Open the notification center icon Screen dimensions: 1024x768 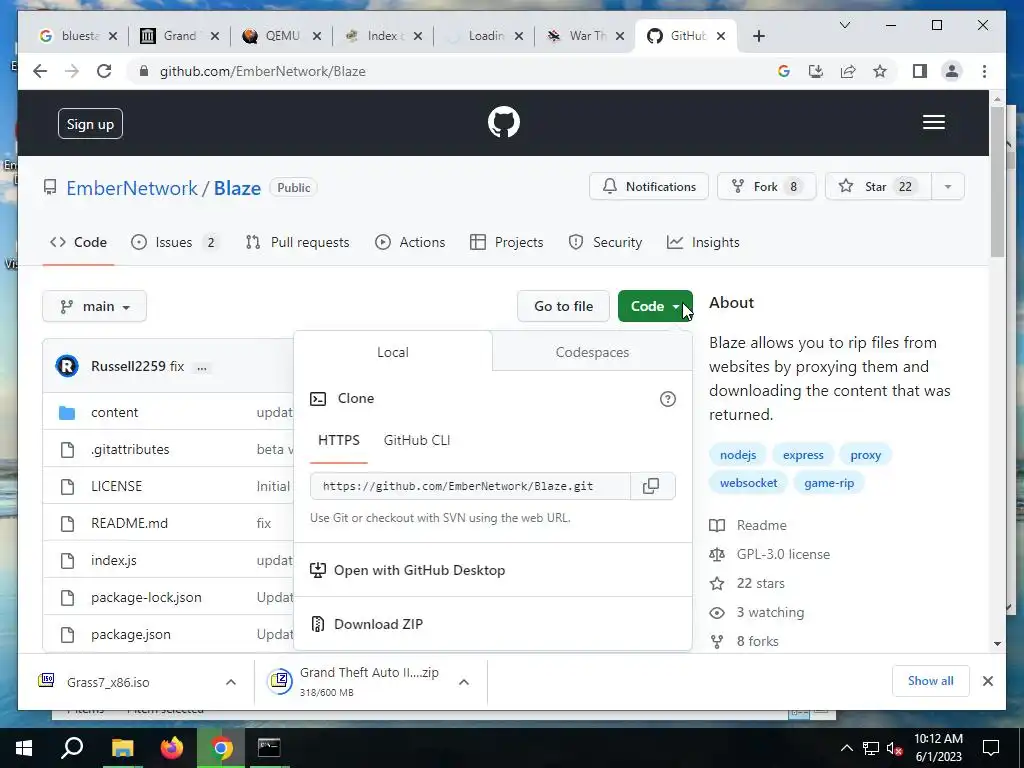click(991, 748)
